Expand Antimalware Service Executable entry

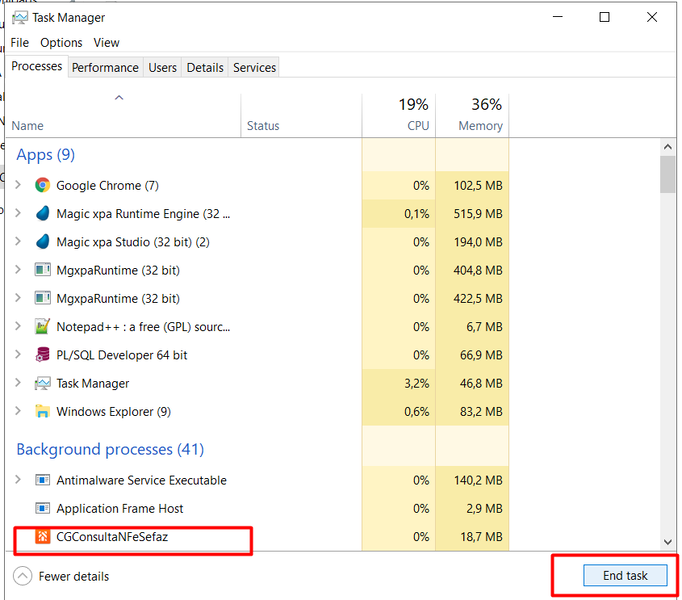tap(18, 479)
